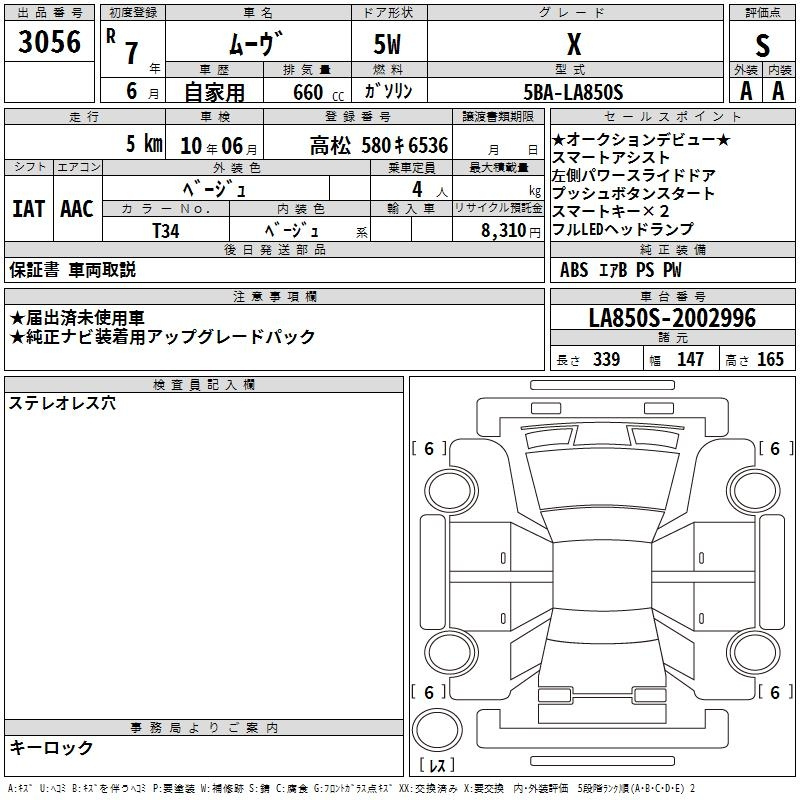Click the [レス] marker below the car diagram
The width and height of the screenshot is (800, 800).
tap(436, 766)
